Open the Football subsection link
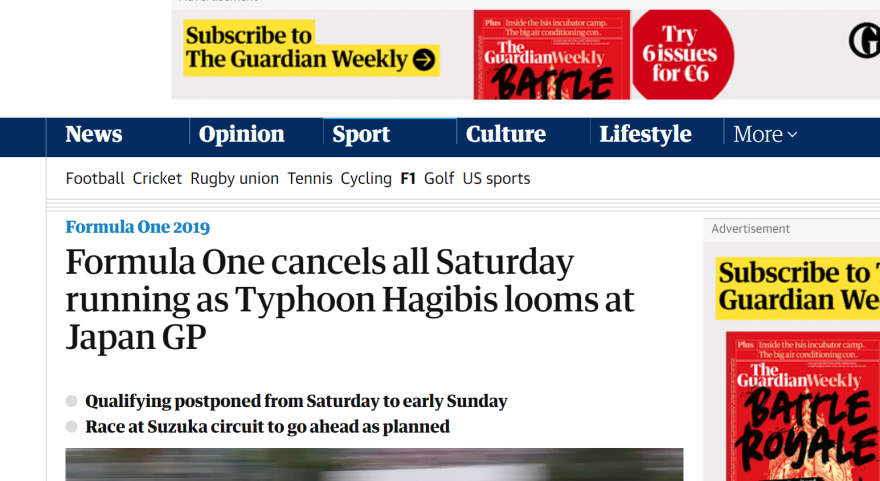This screenshot has height=481, width=880. [x=95, y=178]
